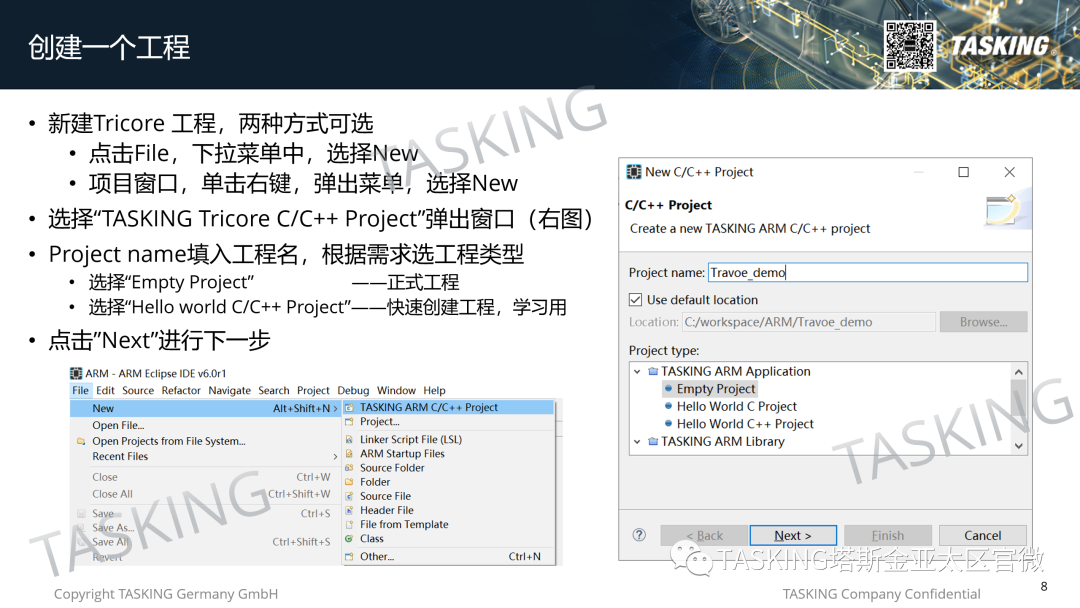Image resolution: width=1080 pixels, height=608 pixels.
Task: Expand the Recent Files submenu arrow
Action: point(335,457)
